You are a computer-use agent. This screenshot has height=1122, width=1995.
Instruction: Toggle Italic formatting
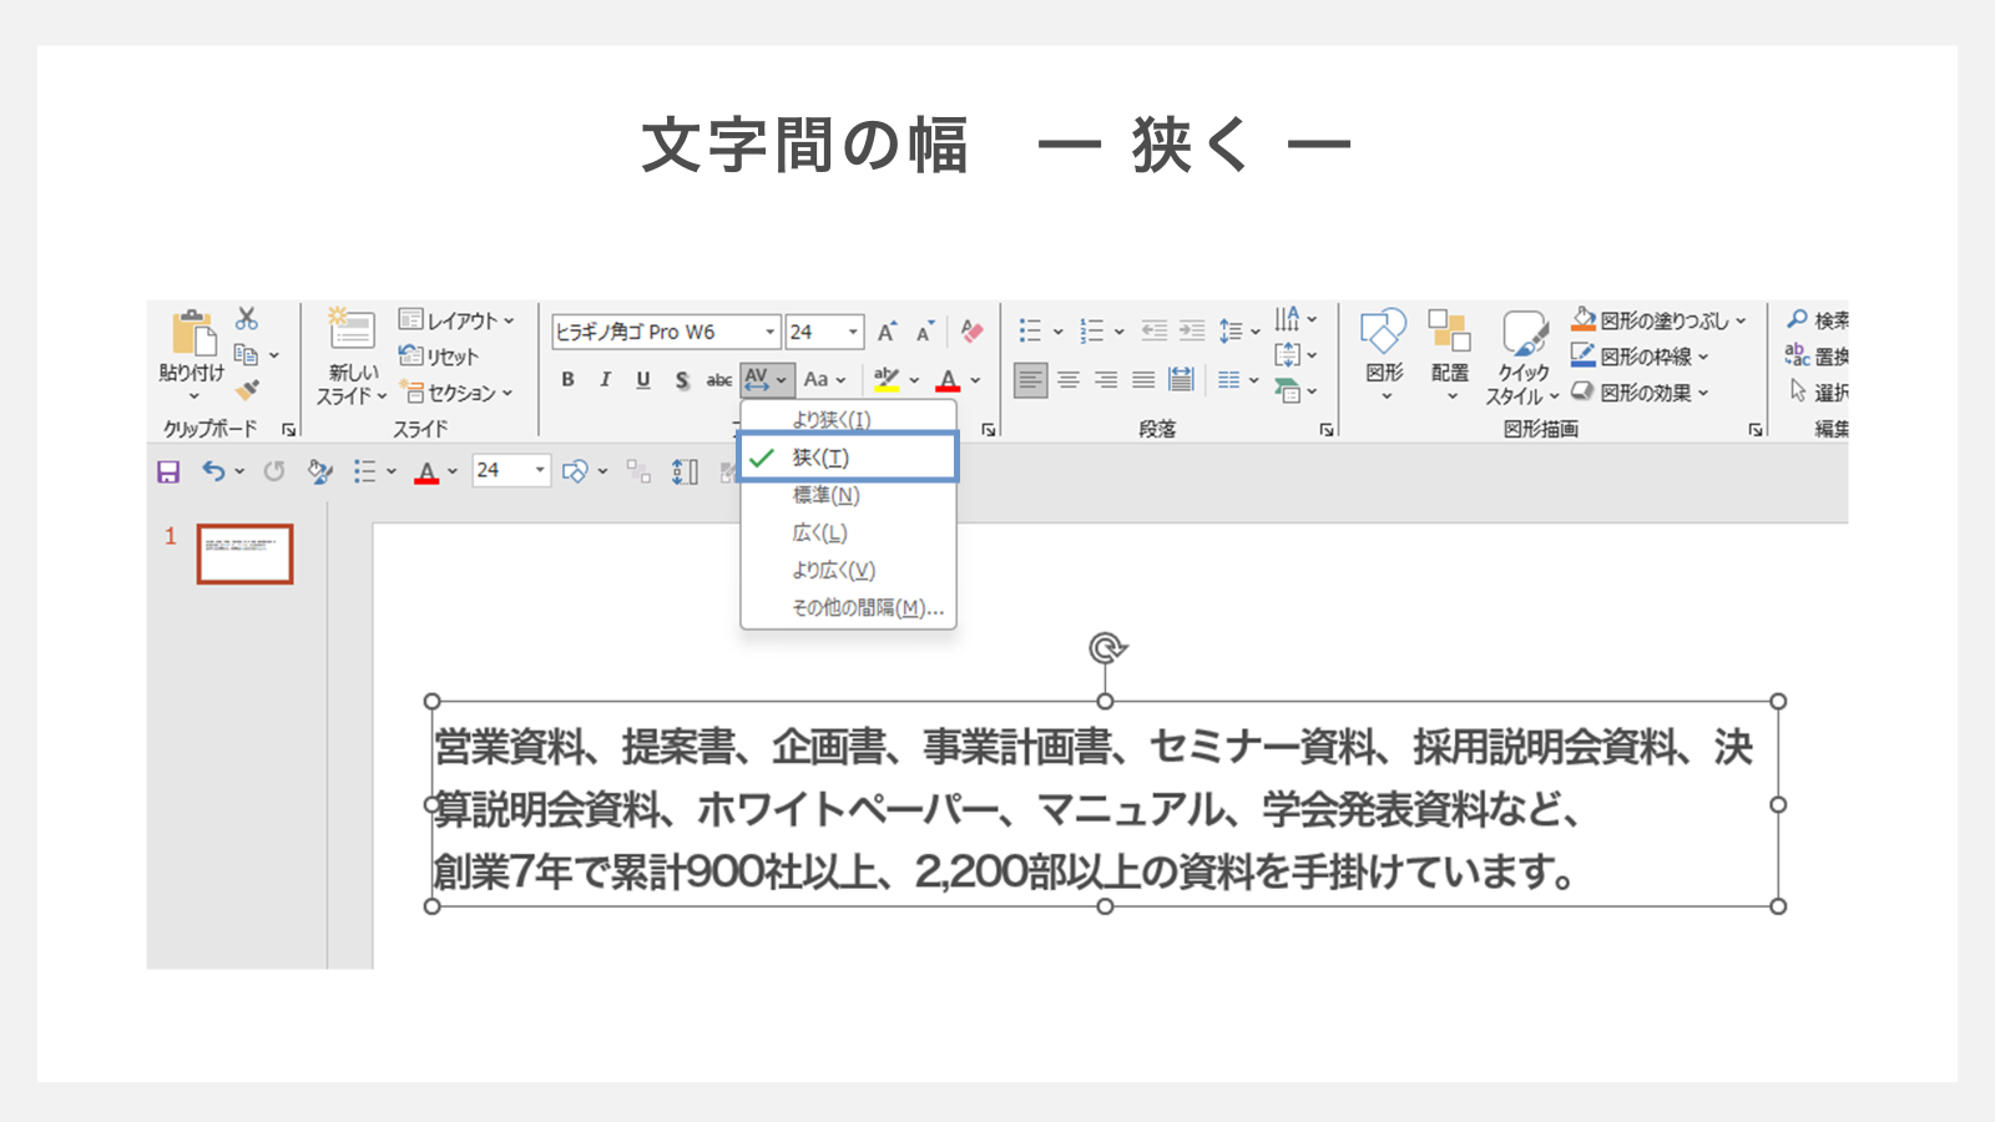[x=606, y=380]
